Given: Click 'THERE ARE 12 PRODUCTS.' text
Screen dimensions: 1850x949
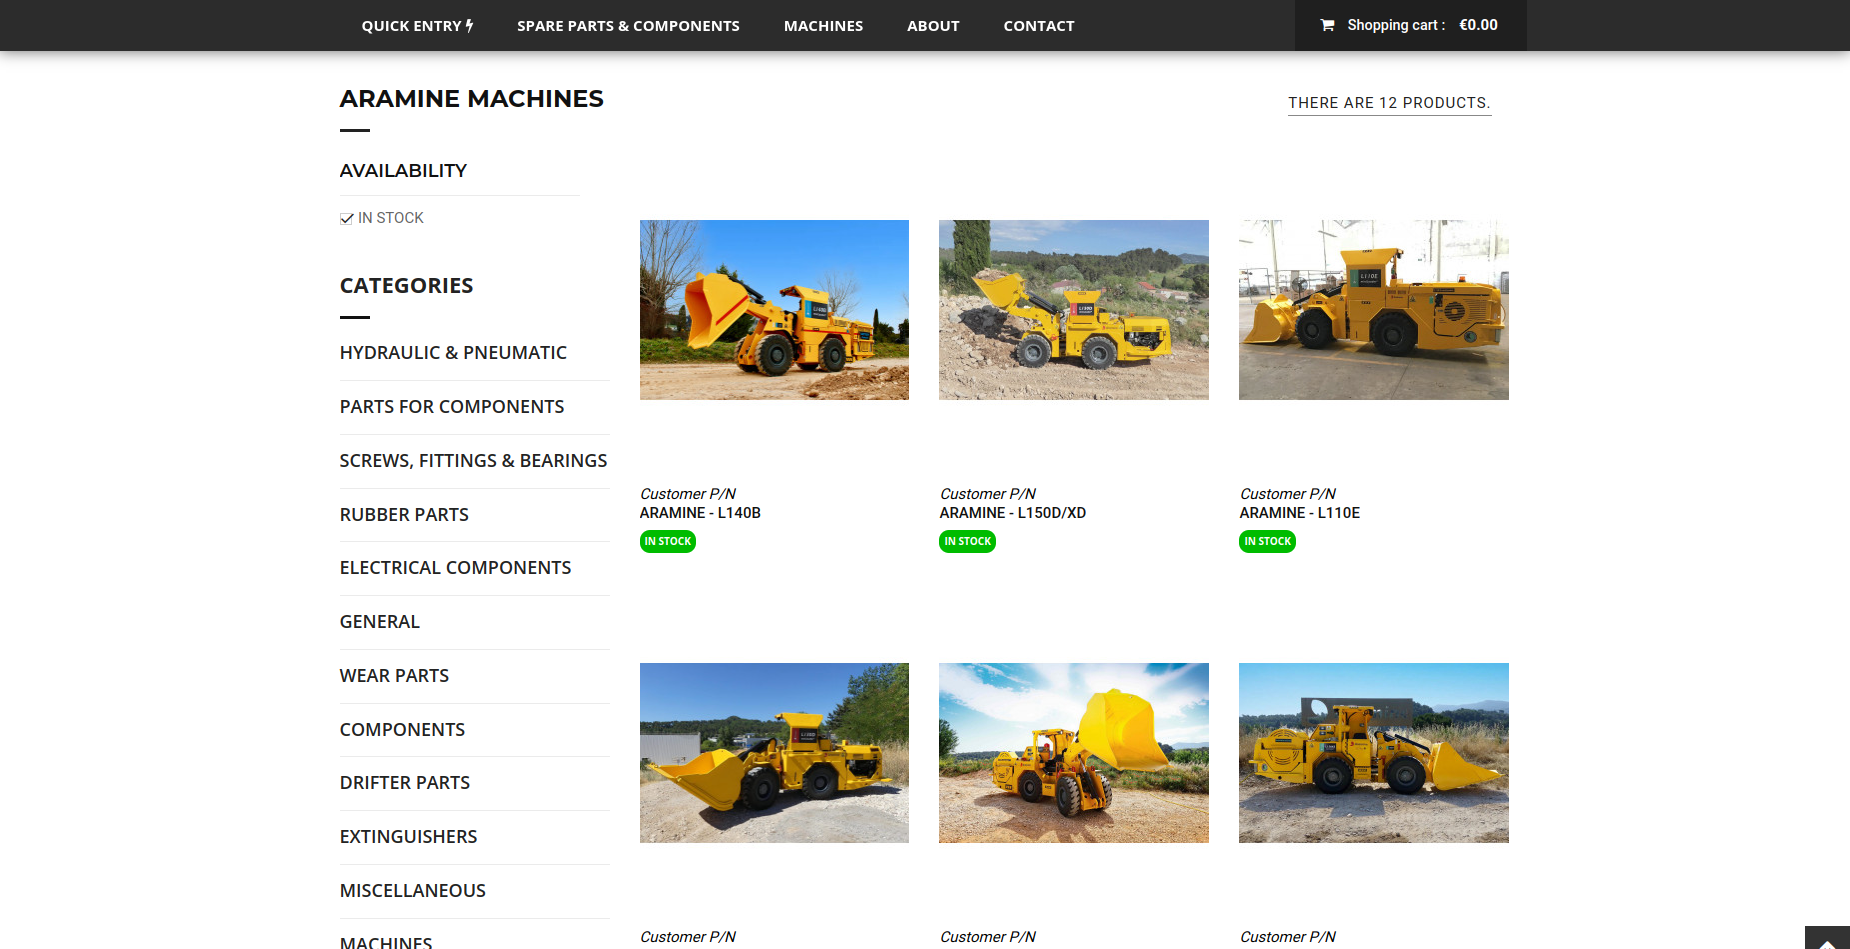Looking at the screenshot, I should [1389, 103].
